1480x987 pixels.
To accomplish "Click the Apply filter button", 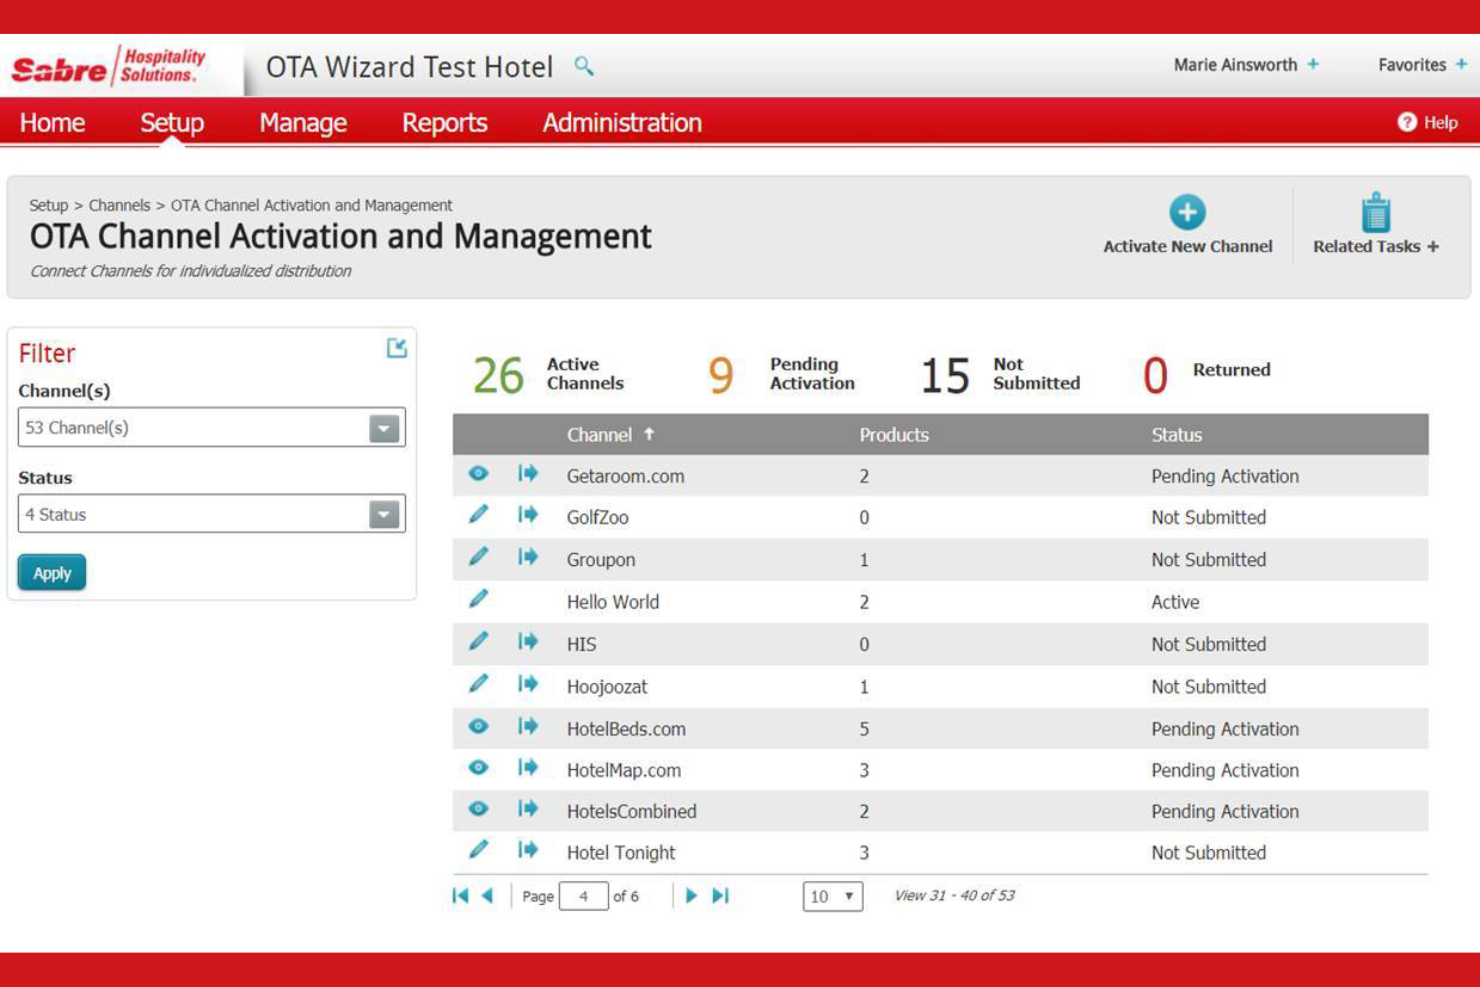I will point(52,573).
